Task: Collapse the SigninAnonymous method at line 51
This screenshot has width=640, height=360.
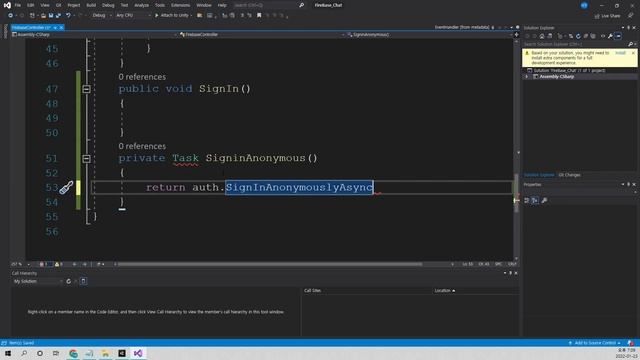Action: tap(86, 158)
